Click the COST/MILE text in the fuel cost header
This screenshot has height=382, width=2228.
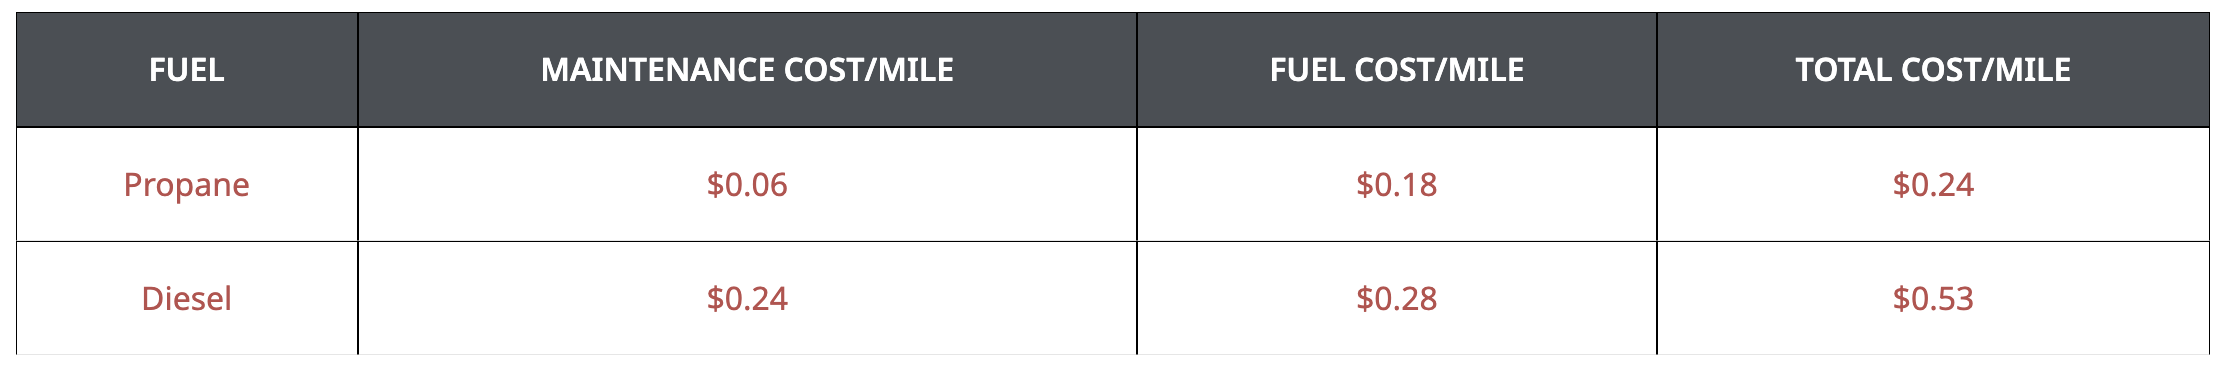(x=1439, y=70)
